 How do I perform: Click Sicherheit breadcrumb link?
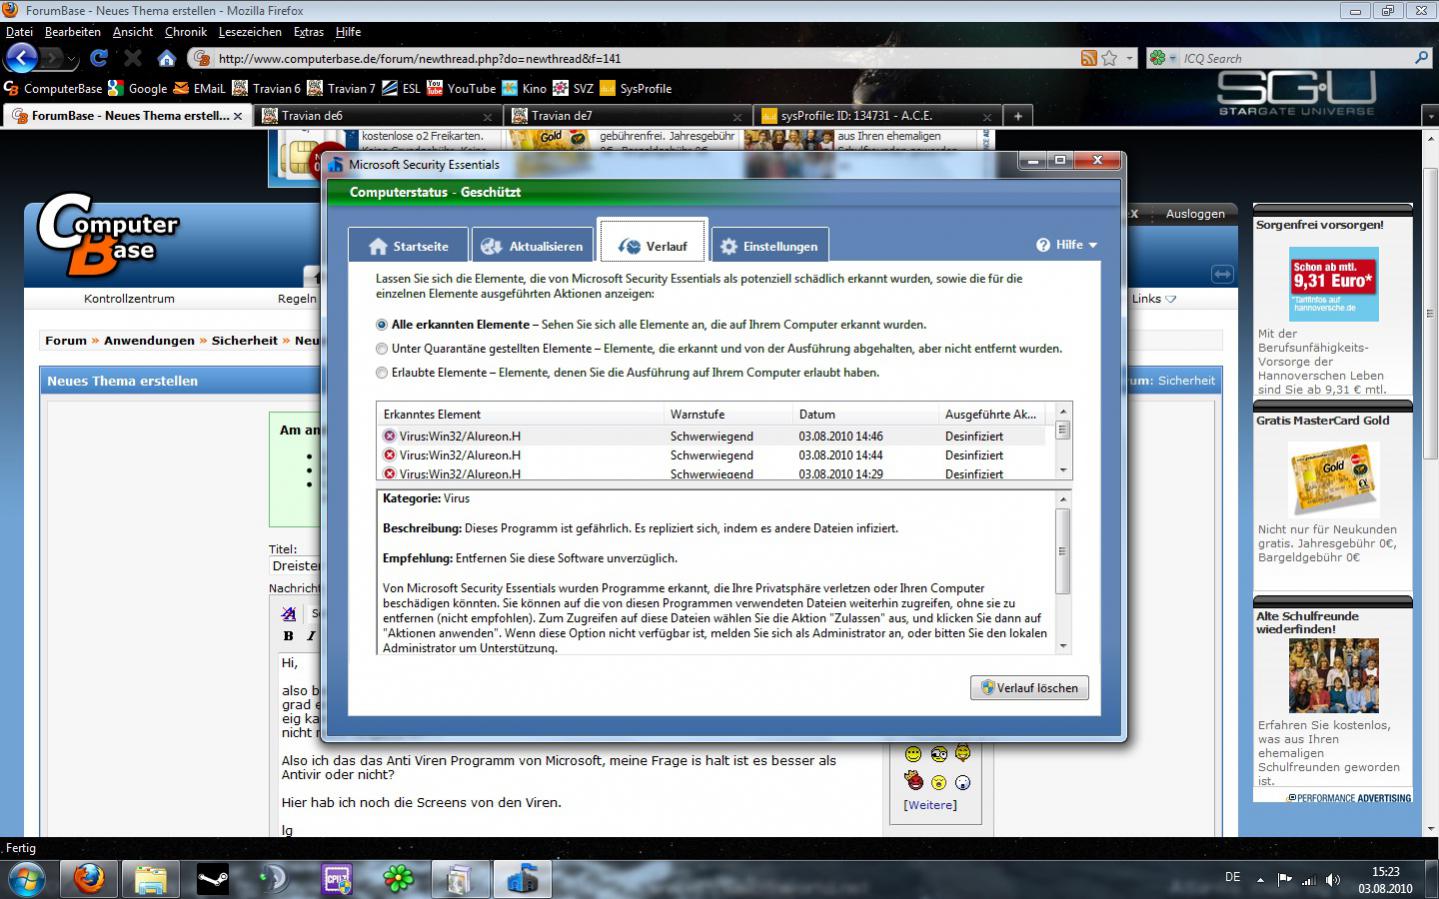[x=244, y=340]
